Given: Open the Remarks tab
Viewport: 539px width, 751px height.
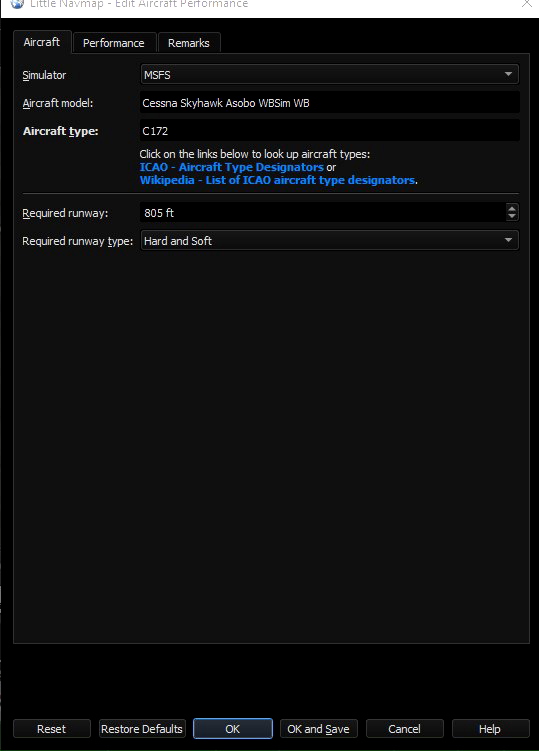Looking at the screenshot, I should click(189, 43).
